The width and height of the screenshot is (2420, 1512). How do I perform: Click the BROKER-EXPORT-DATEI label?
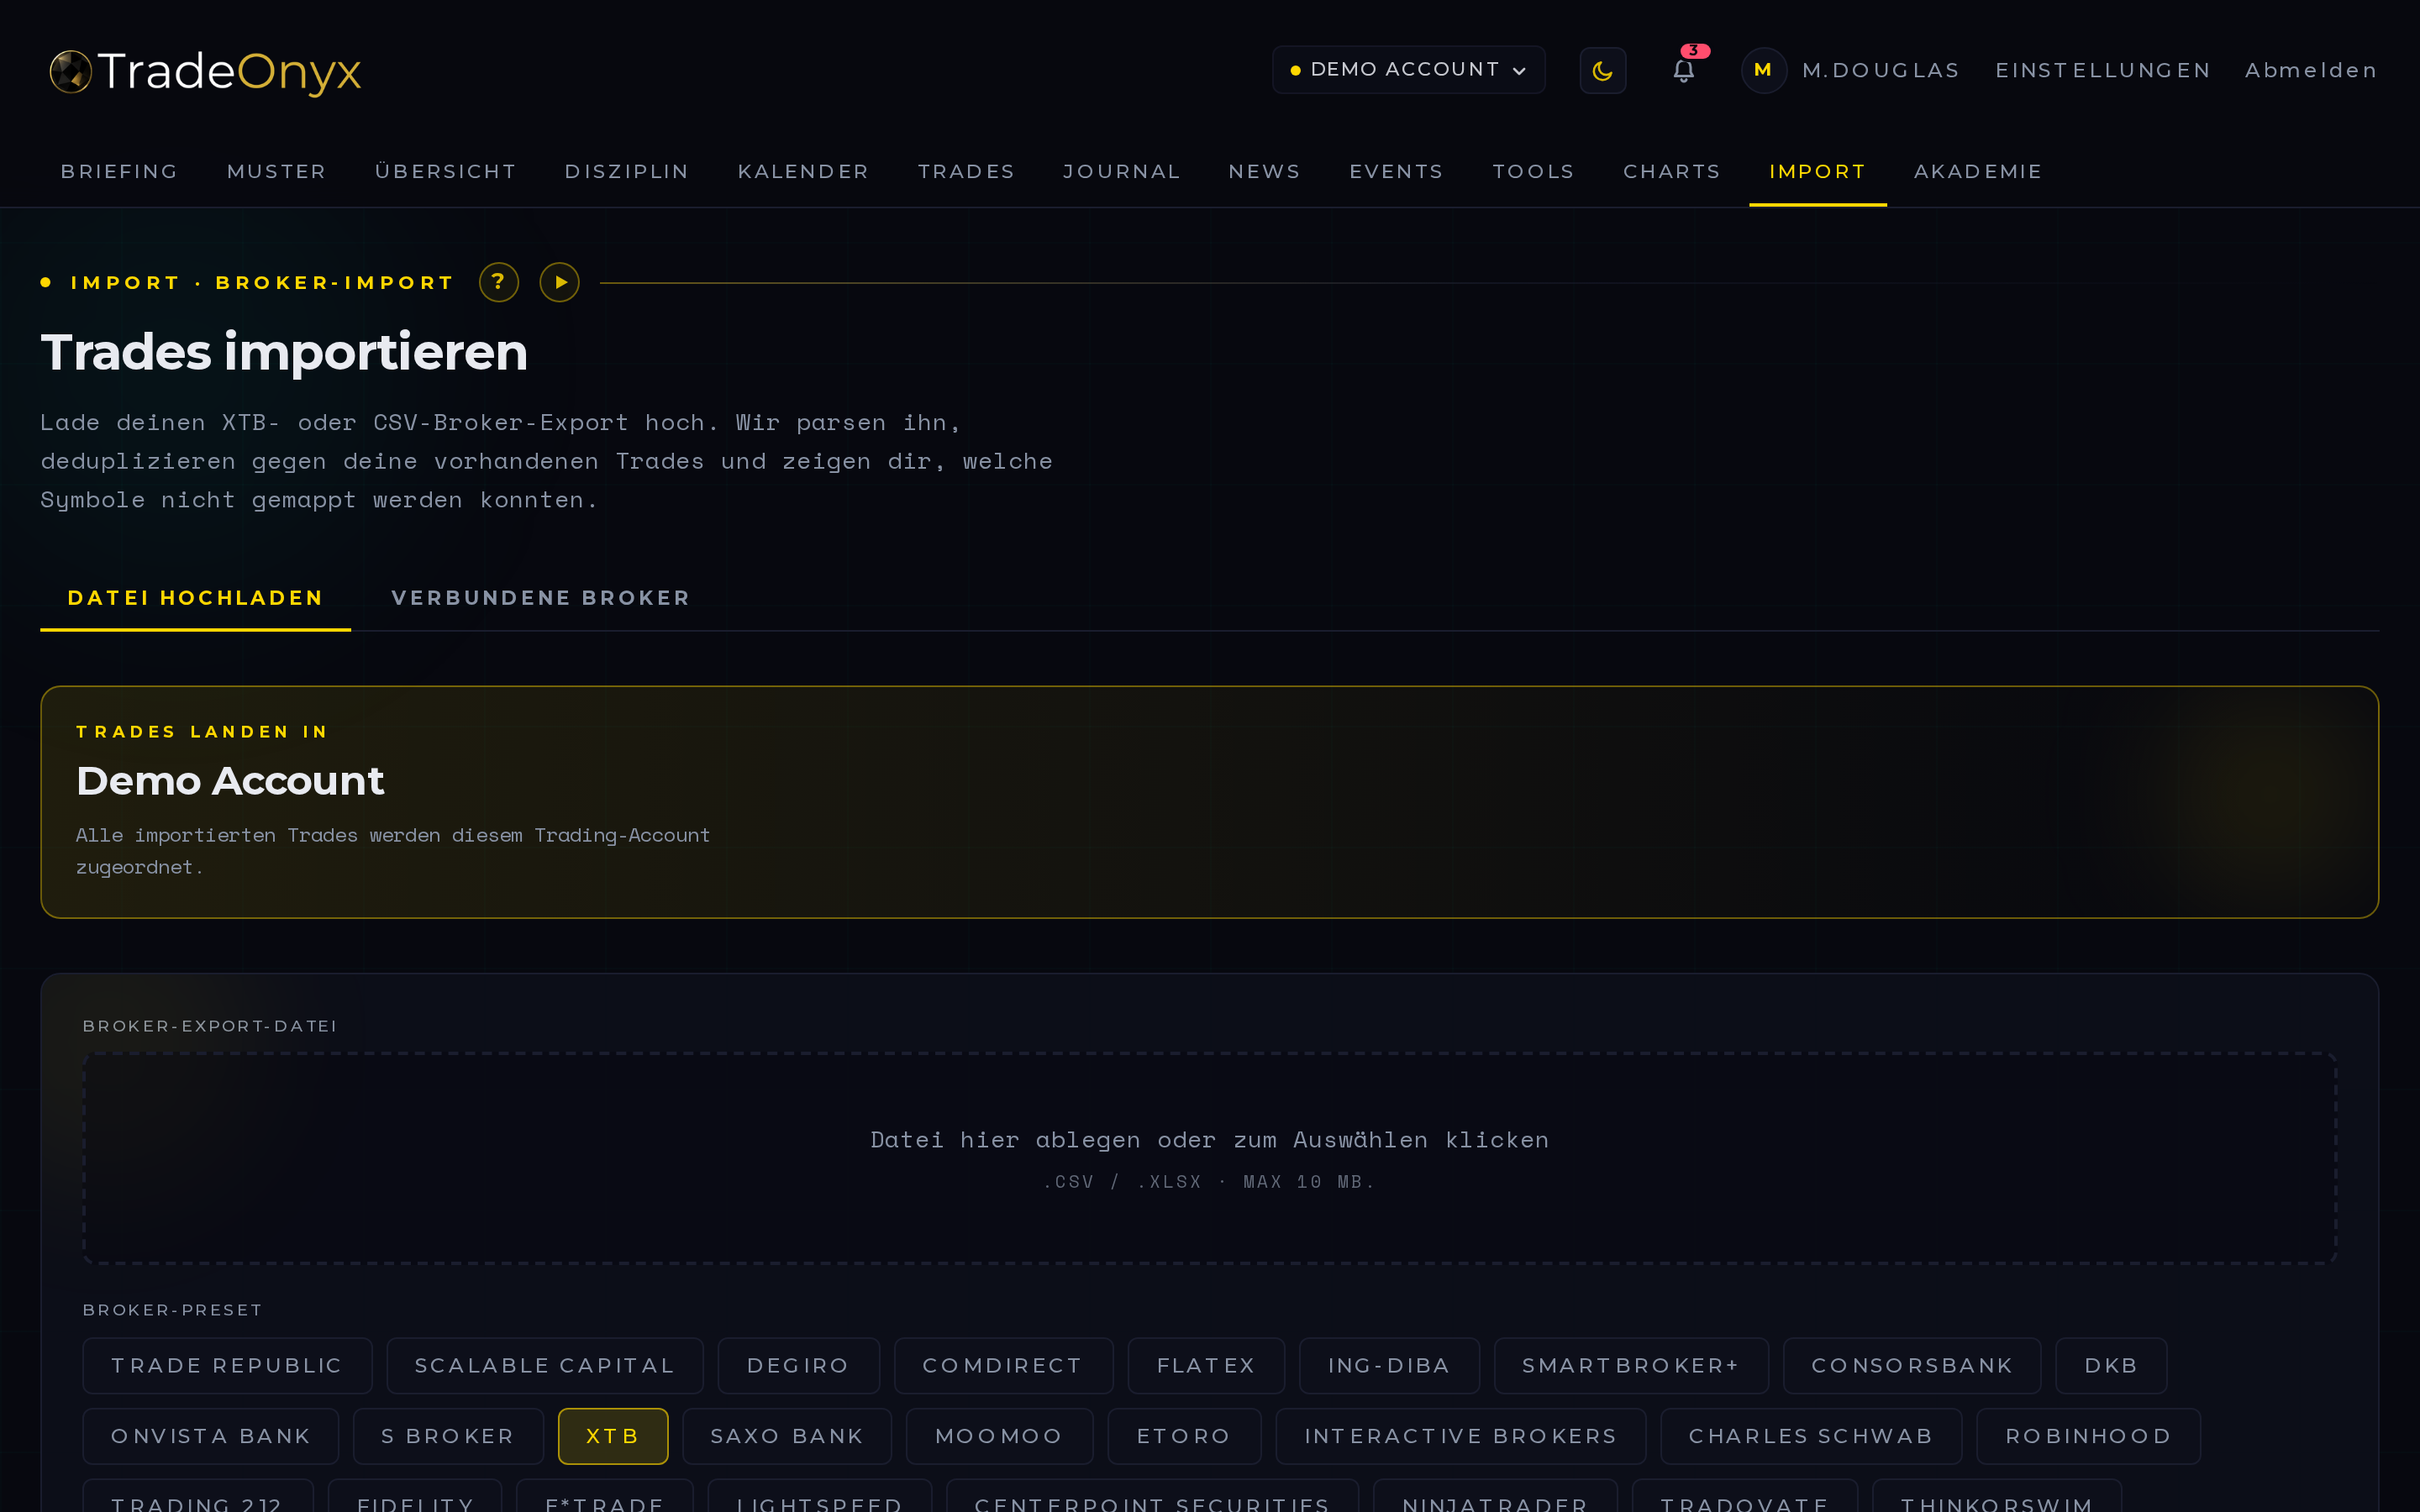pos(210,1026)
